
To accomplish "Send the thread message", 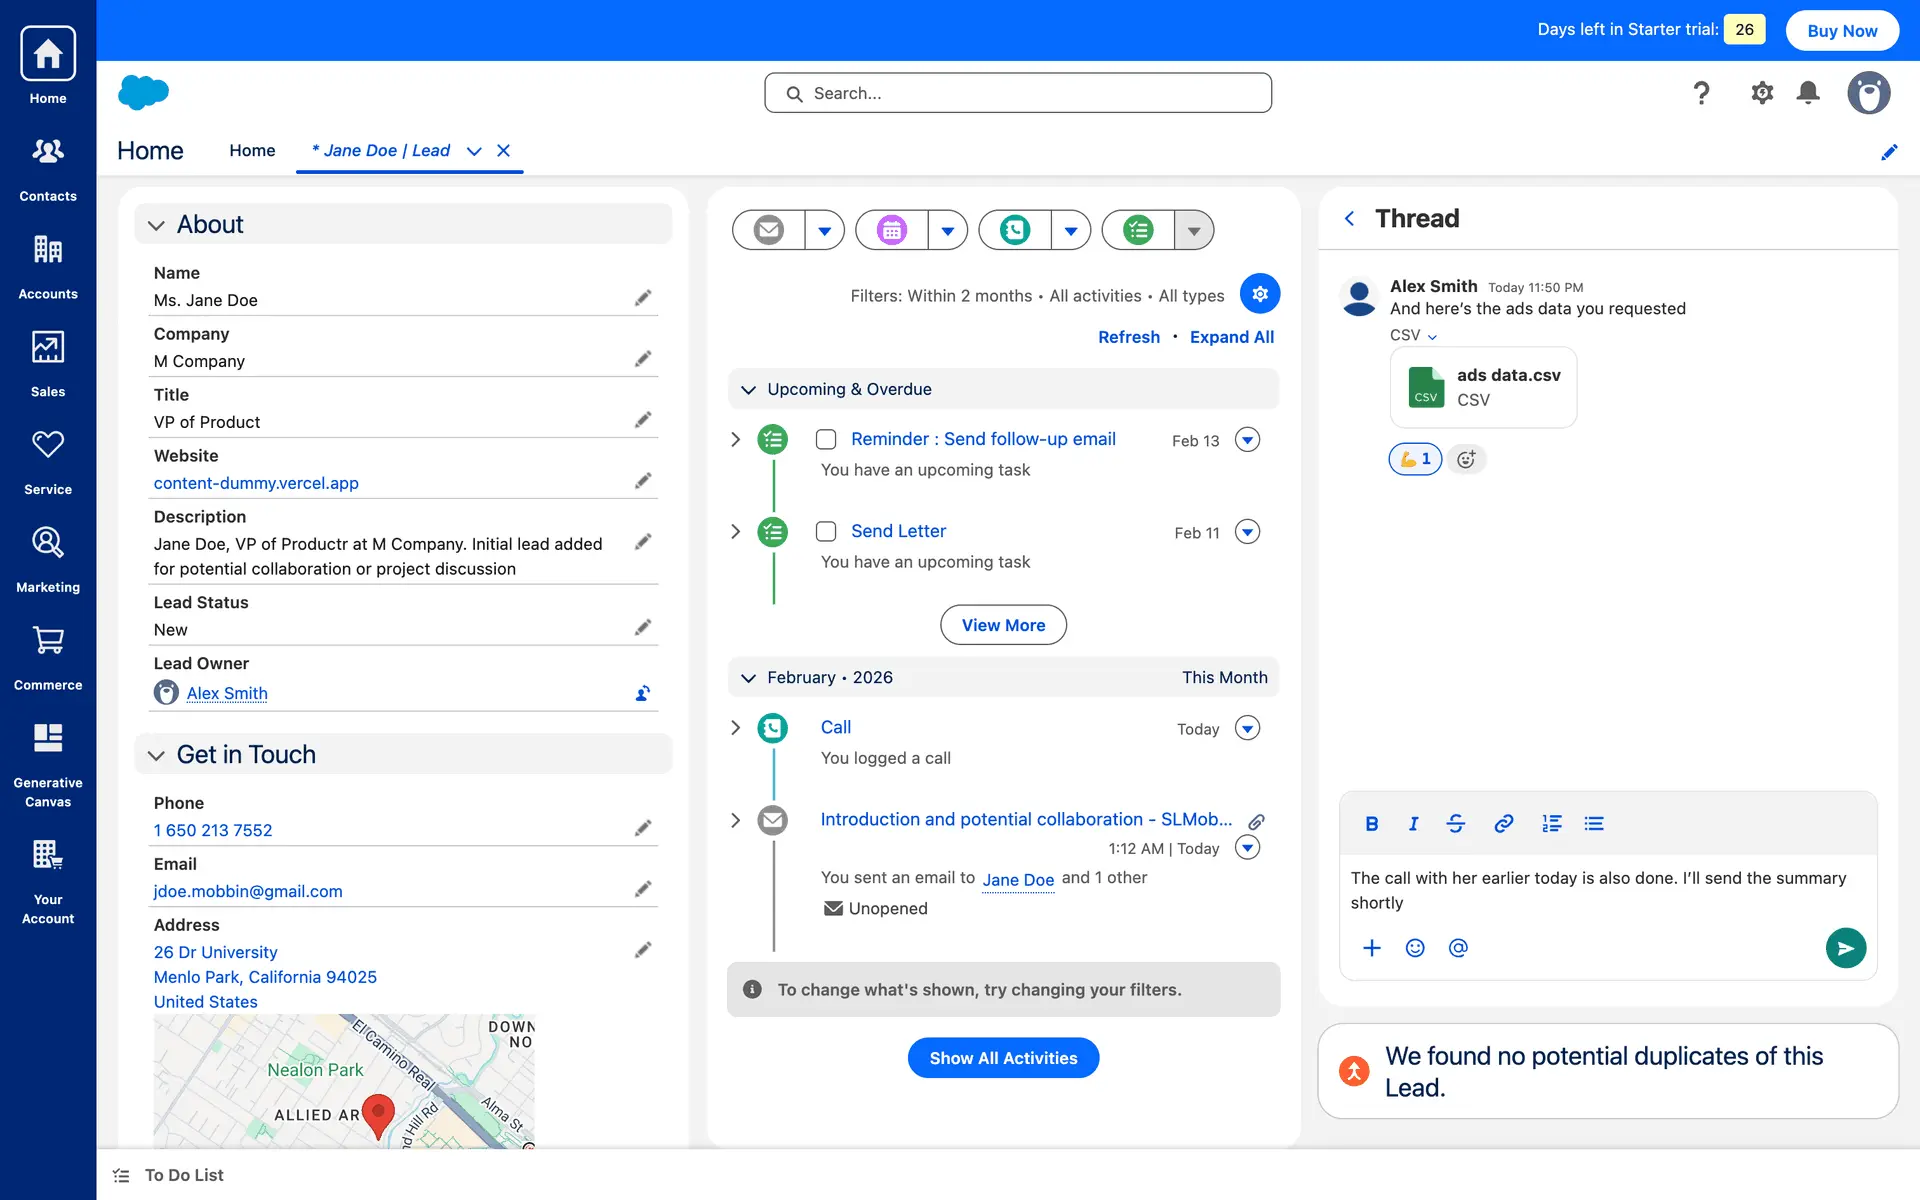I will (x=1845, y=948).
